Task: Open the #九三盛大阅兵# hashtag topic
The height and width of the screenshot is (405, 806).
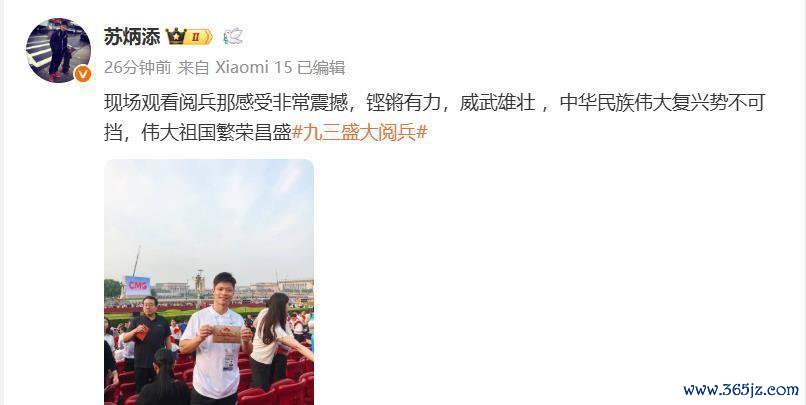Action: 359,133
